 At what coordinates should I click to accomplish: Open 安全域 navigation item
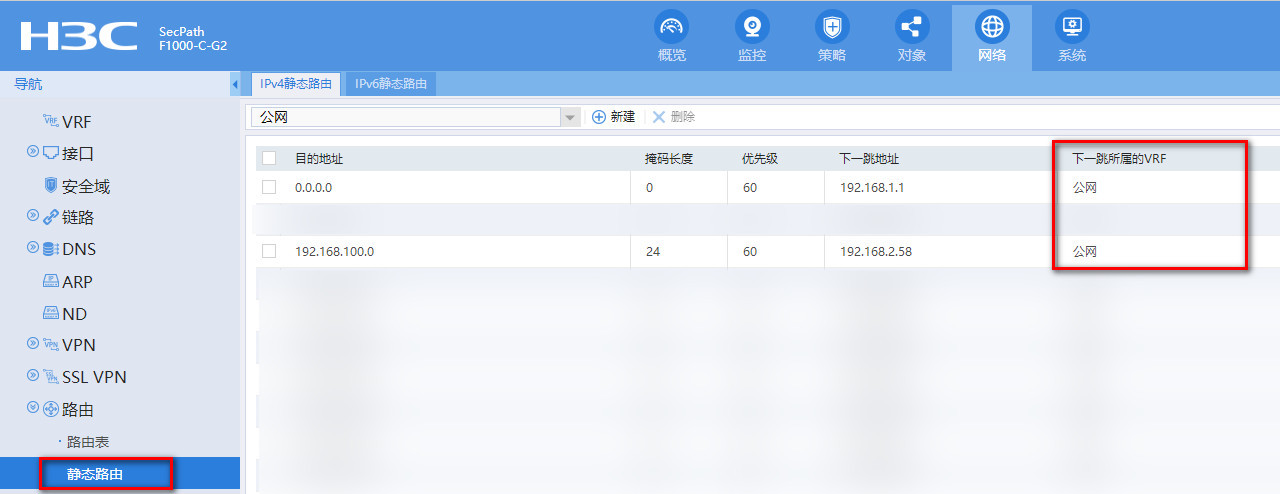86,186
